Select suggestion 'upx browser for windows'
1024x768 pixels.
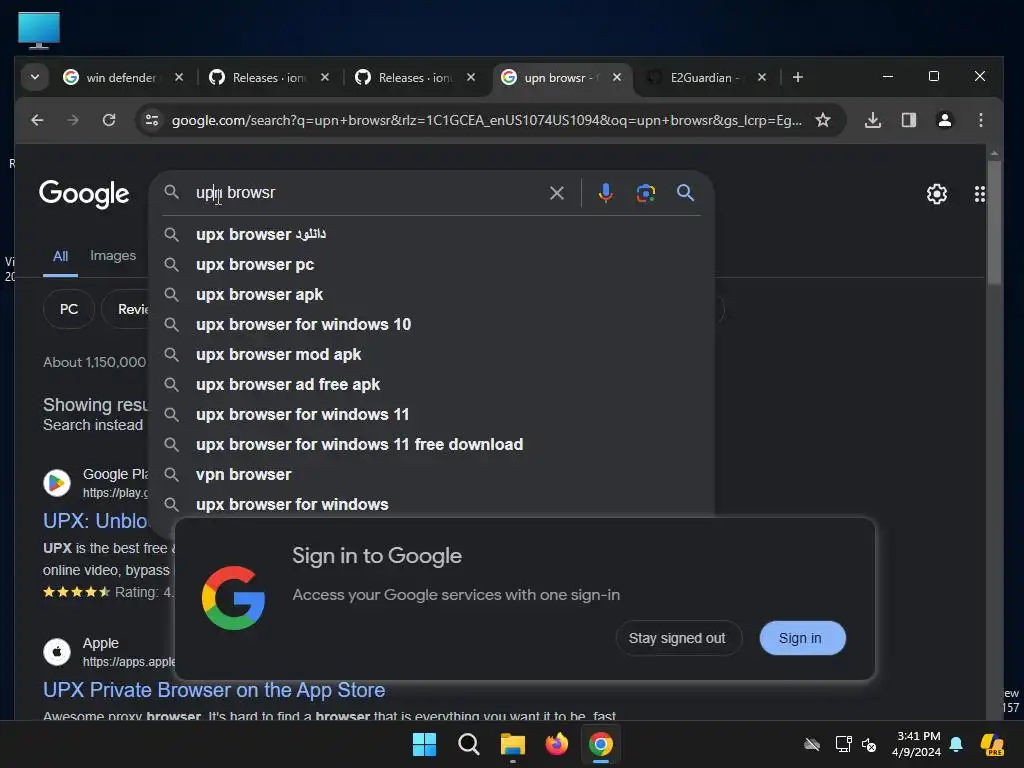click(432, 504)
